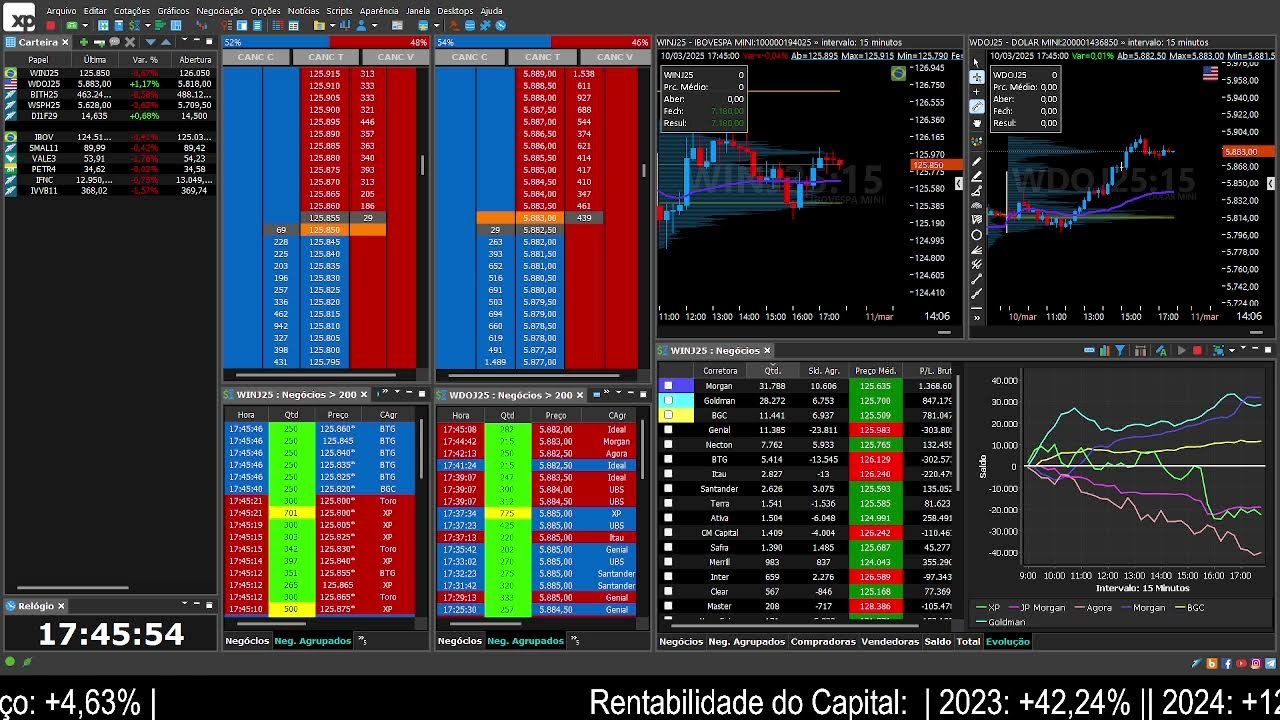Viewport: 1280px width, 720px height.
Task: Open dropdown arrow beside user profile toolbar icon
Action: click(375, 25)
